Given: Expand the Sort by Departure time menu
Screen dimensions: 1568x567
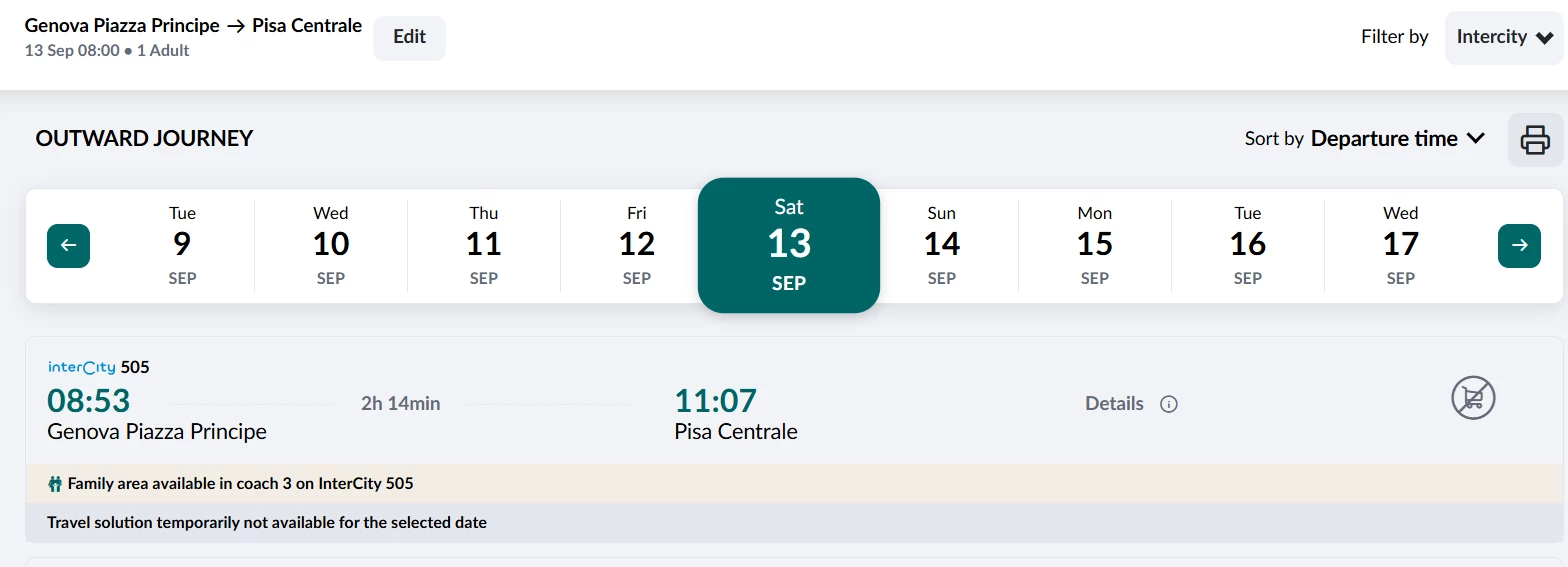Looking at the screenshot, I should 1365,139.
